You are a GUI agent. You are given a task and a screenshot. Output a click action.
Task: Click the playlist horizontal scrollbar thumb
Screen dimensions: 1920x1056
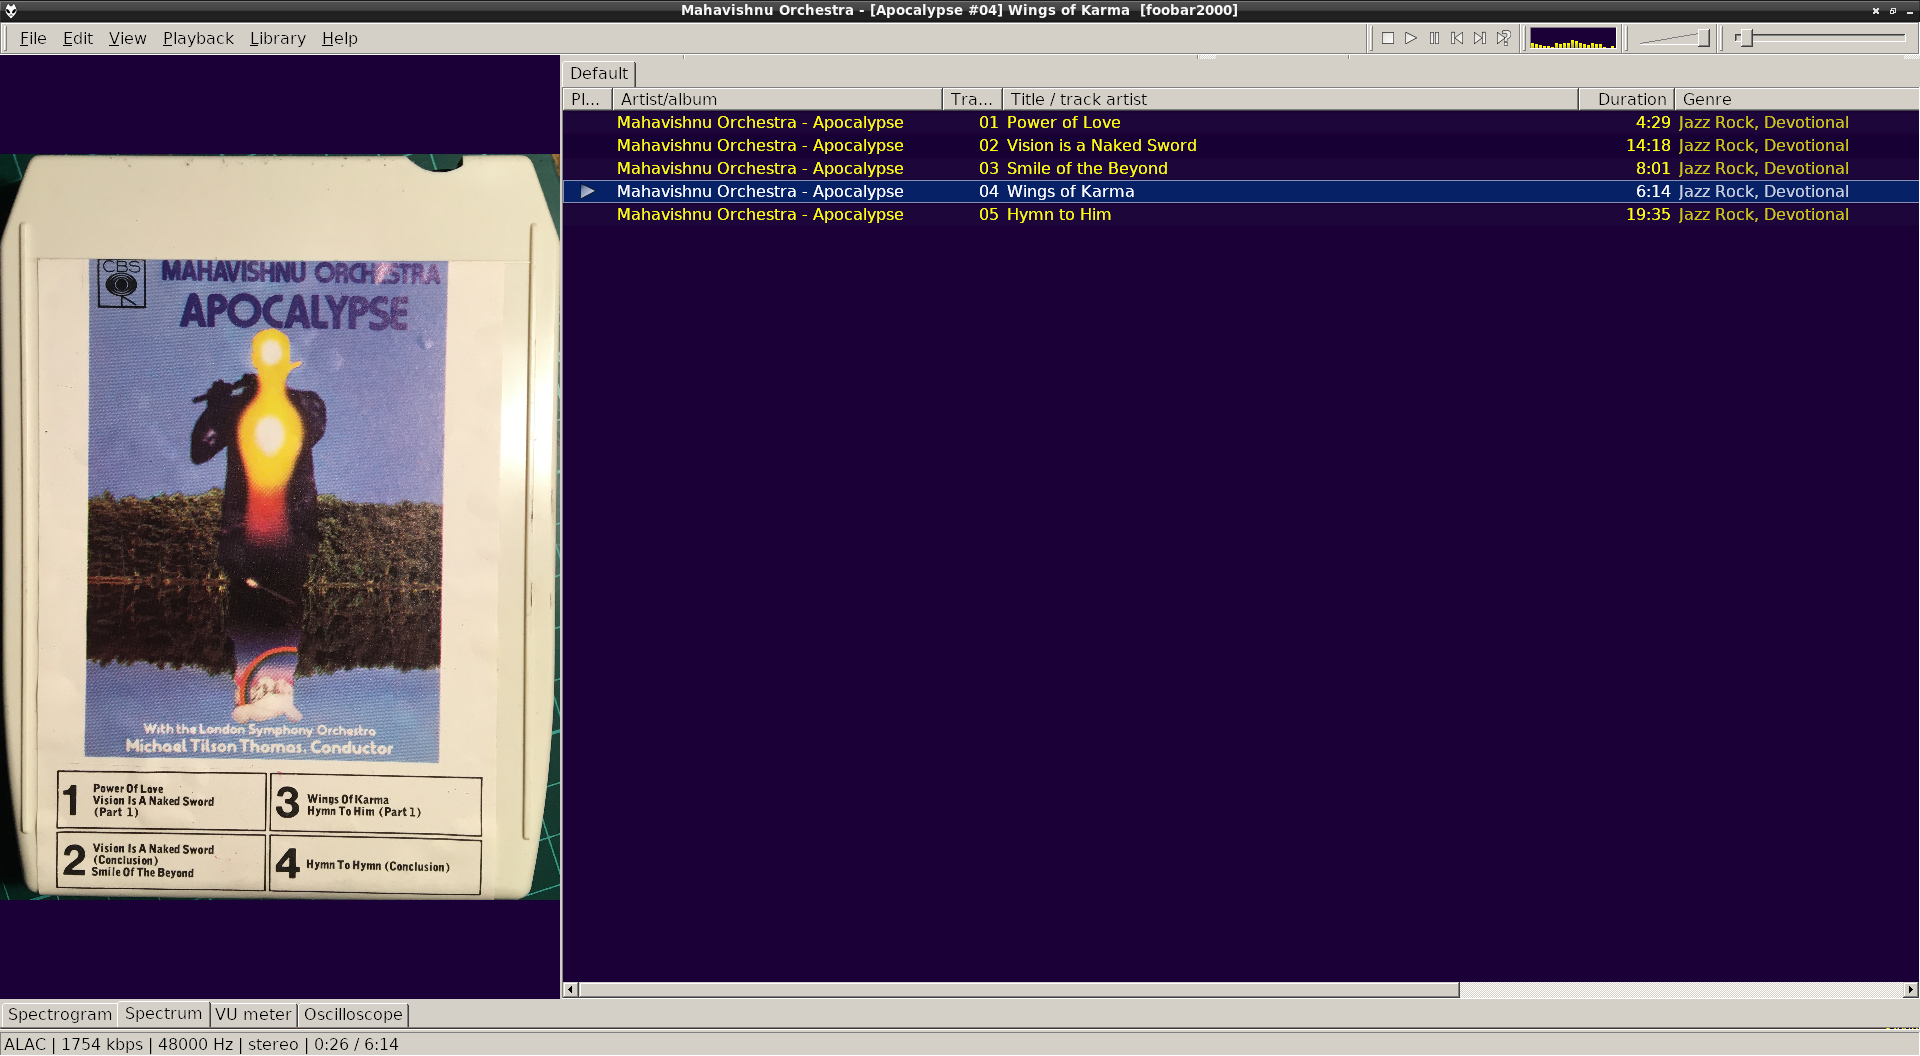point(1019,990)
